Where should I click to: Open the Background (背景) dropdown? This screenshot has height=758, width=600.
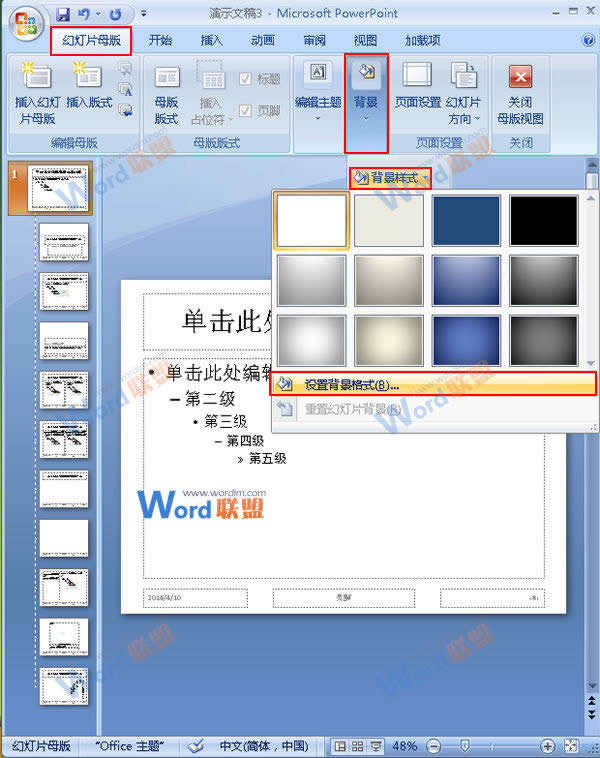point(366,103)
